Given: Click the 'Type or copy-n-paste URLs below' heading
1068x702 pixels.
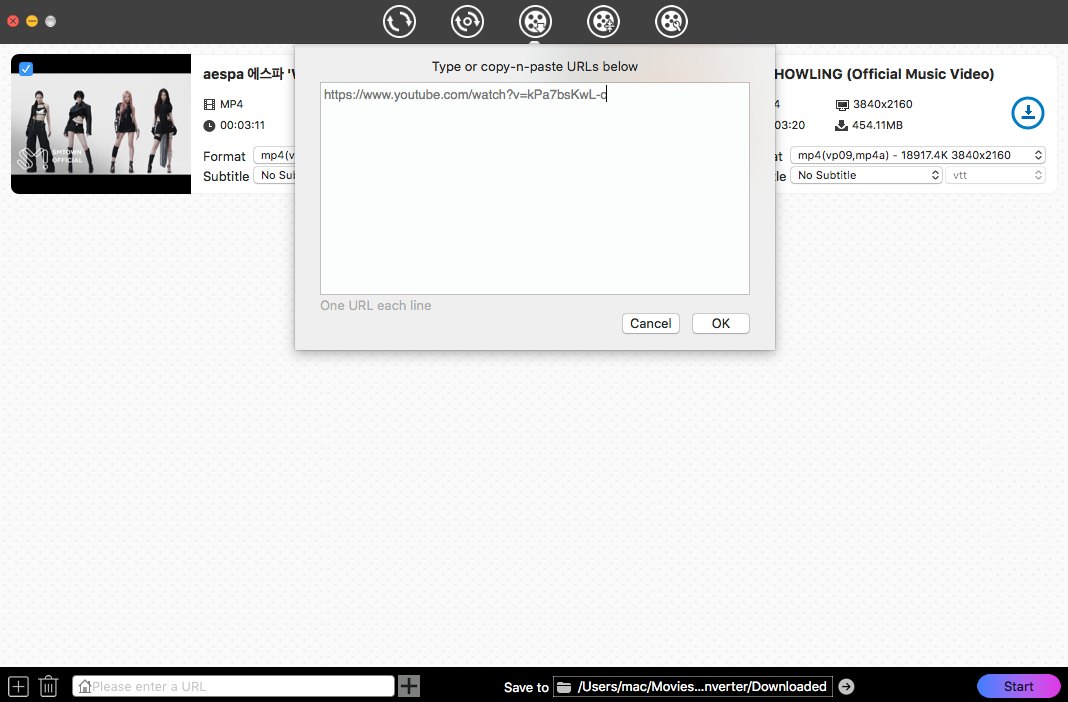Looking at the screenshot, I should [535, 67].
